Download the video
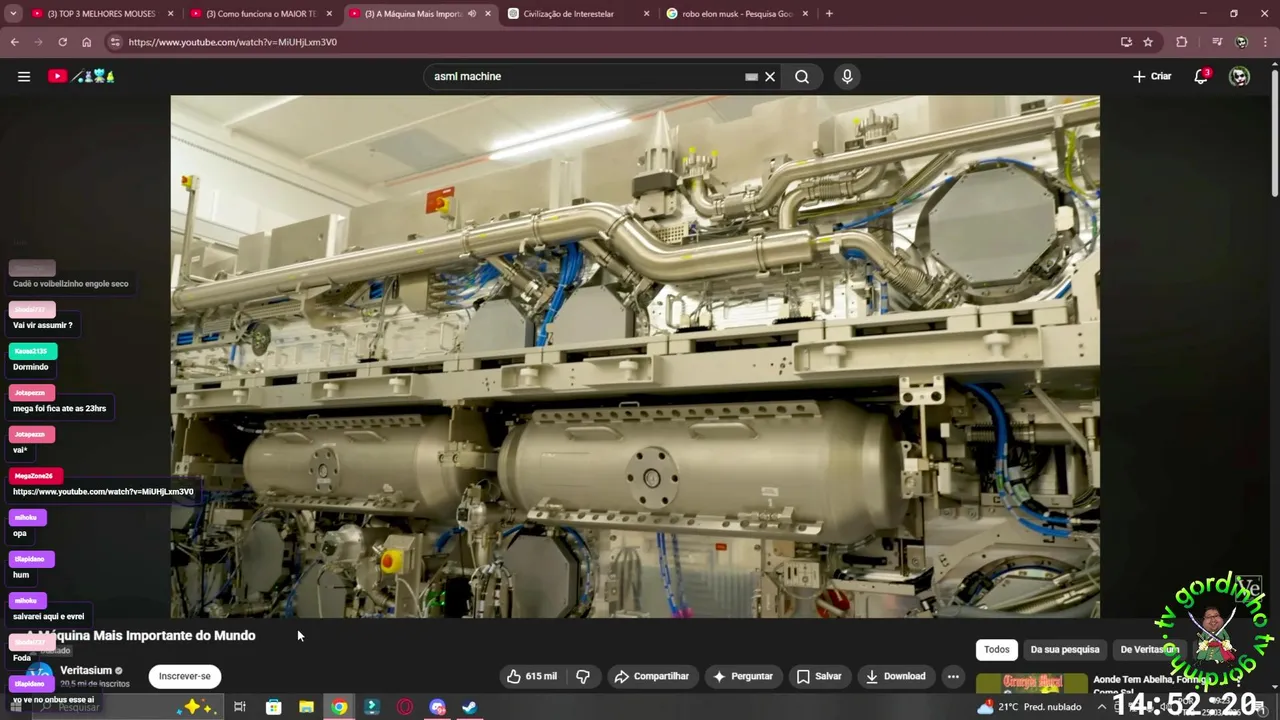 [896, 676]
